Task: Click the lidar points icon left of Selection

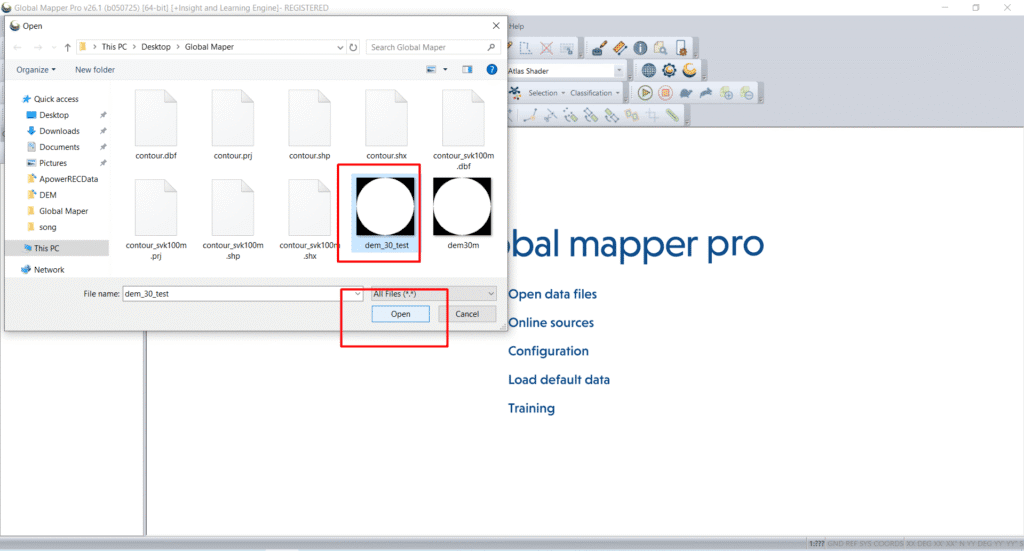Action: pos(515,93)
